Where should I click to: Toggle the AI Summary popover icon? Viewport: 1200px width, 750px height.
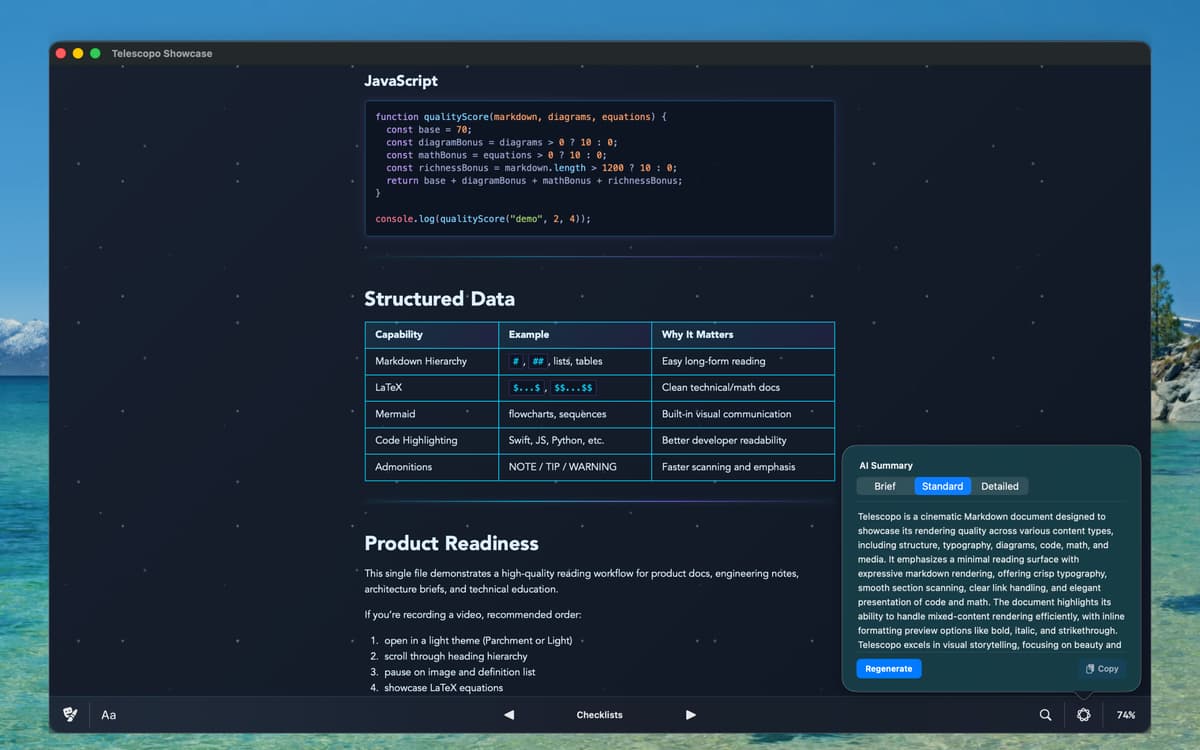click(1084, 715)
